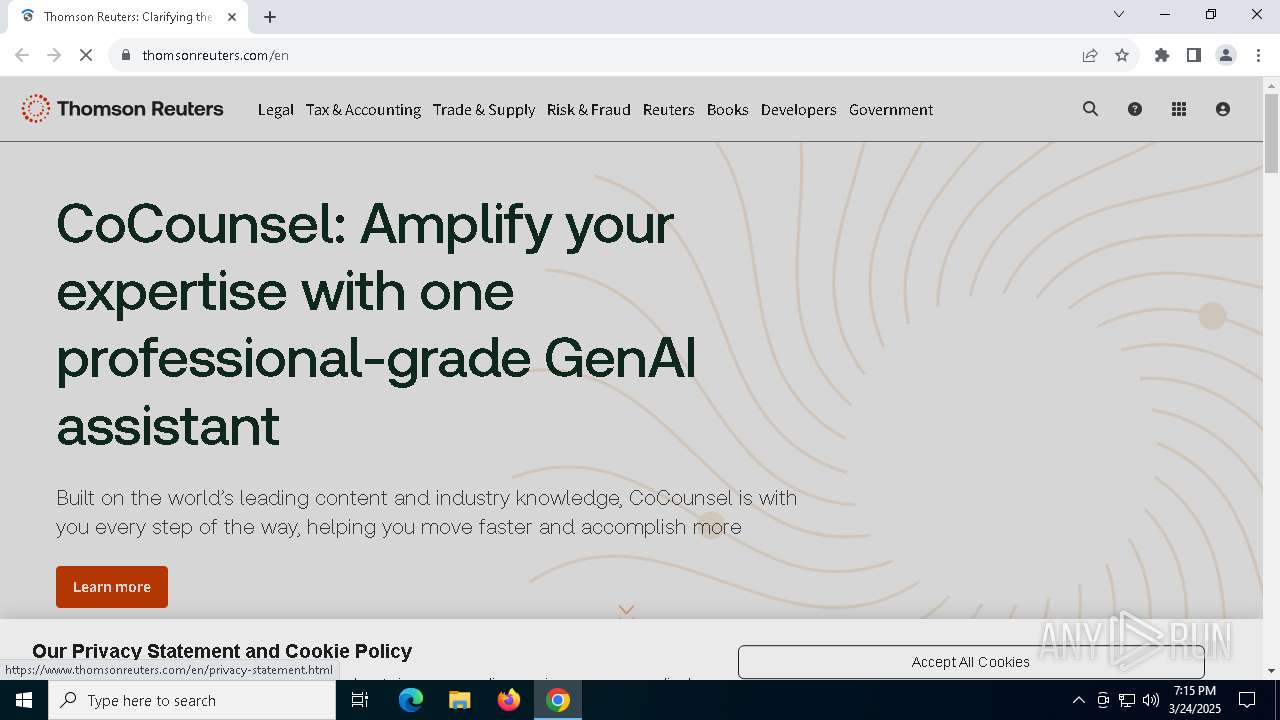Viewport: 1280px width, 720px height.
Task: Open the apps grid icon
Action: click(1179, 109)
